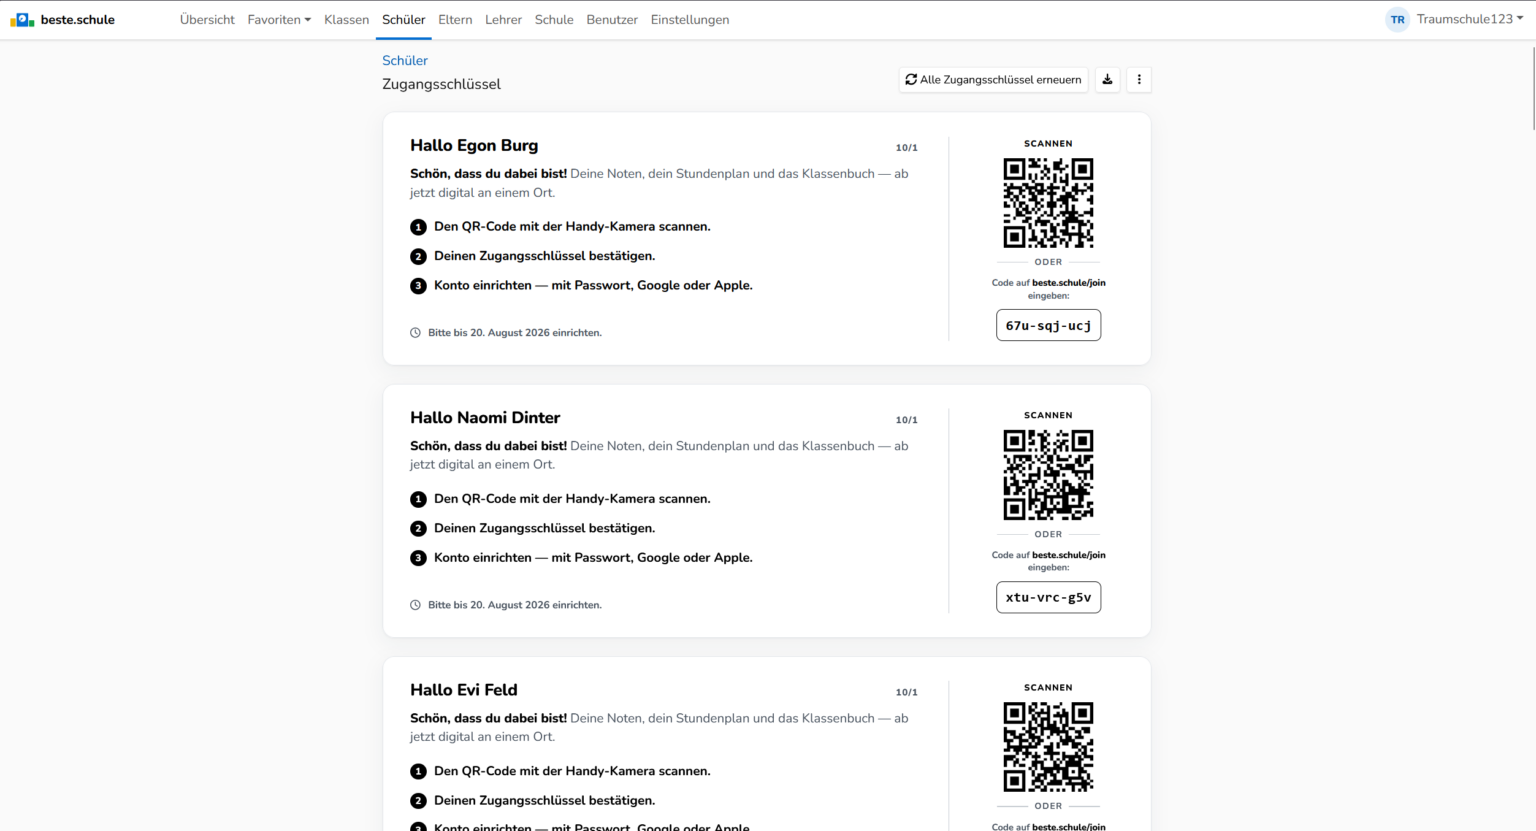
Task: Click beste.schule/join in Egon Burg card
Action: pos(1069,283)
